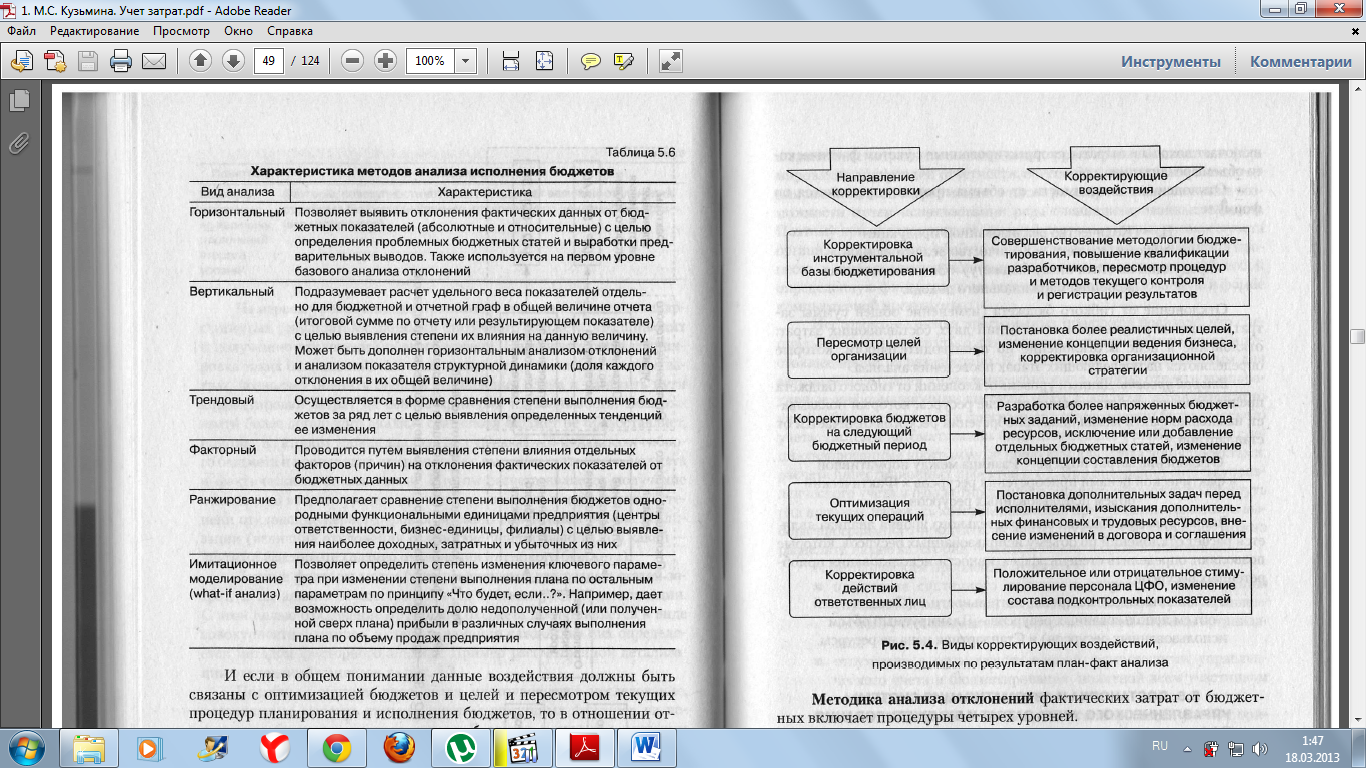Open the Редактирование menu
The image size is (1366, 768).
(x=94, y=31)
